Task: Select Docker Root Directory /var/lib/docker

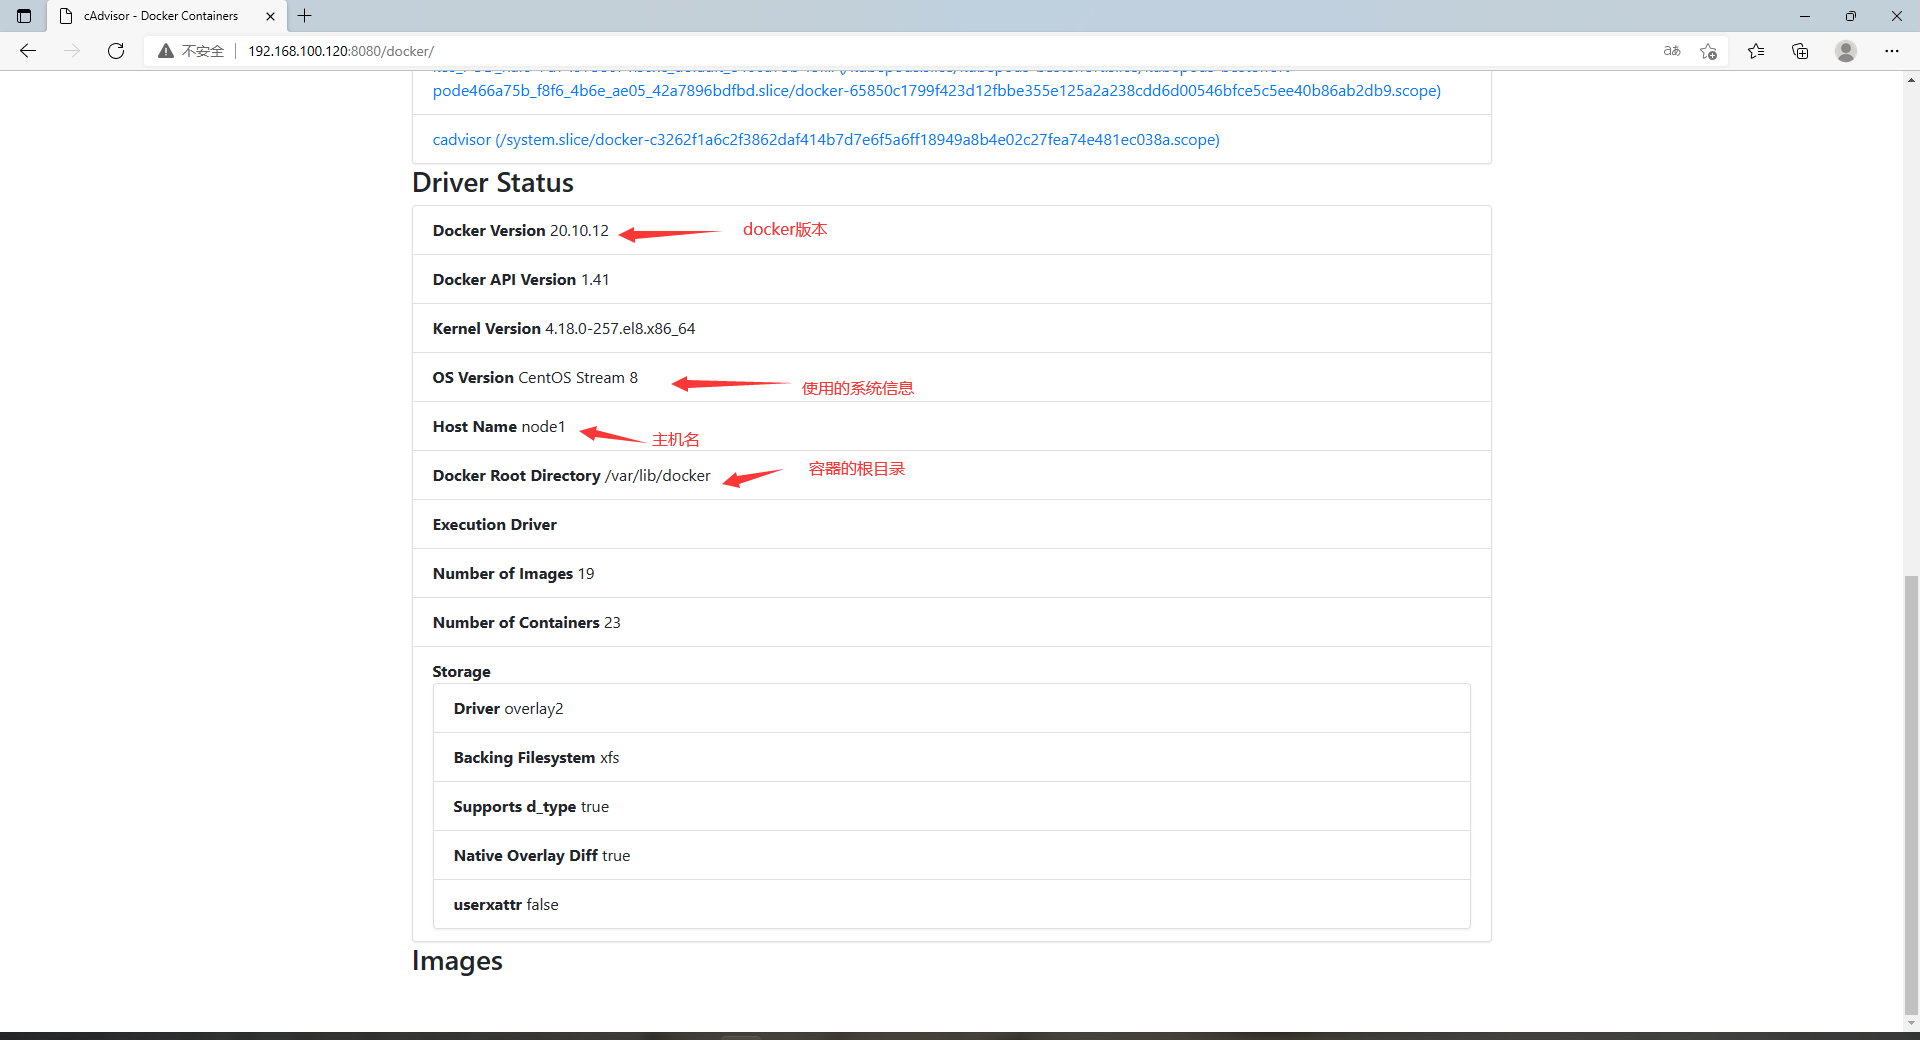Action: coord(571,476)
